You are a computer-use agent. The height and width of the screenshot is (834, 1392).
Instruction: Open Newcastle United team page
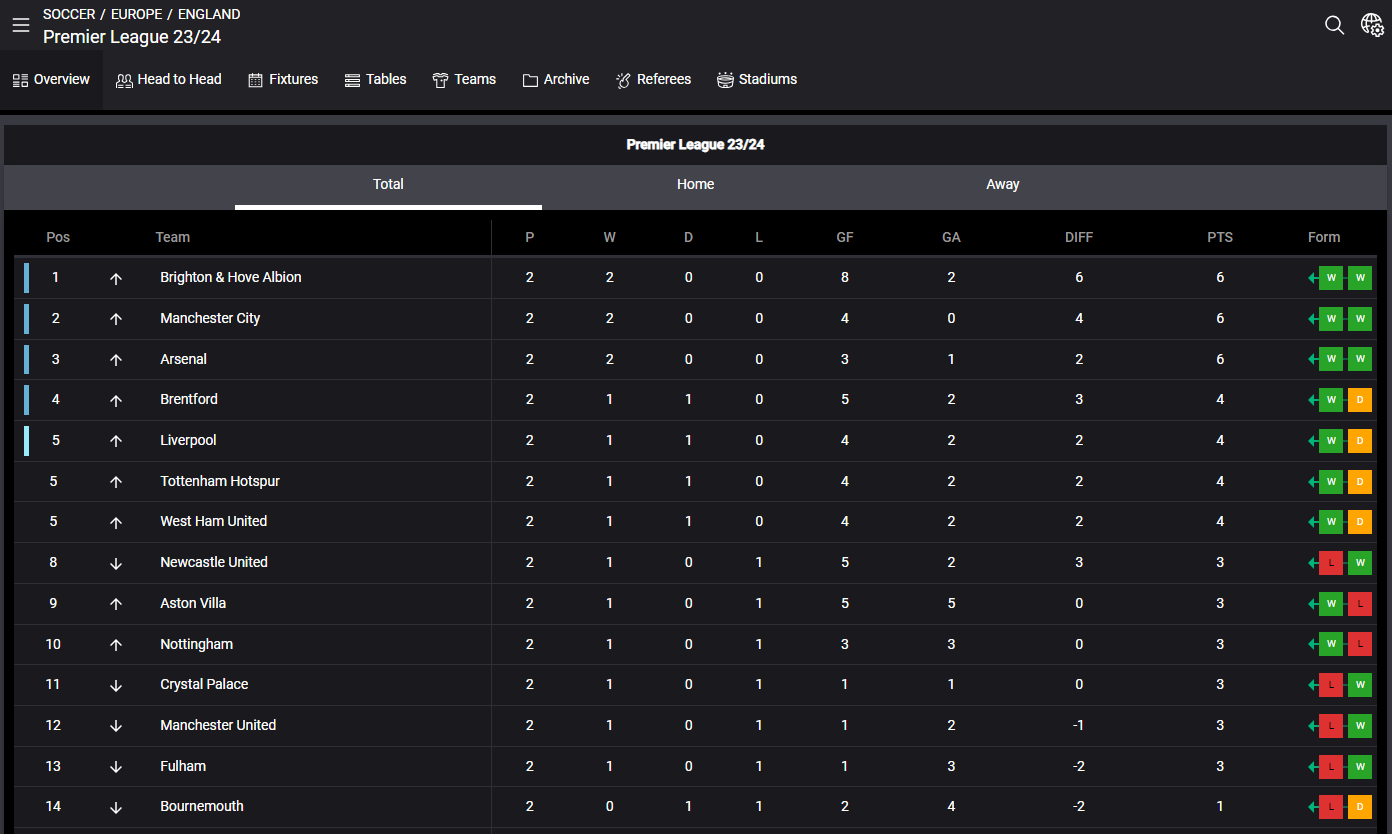(x=214, y=562)
